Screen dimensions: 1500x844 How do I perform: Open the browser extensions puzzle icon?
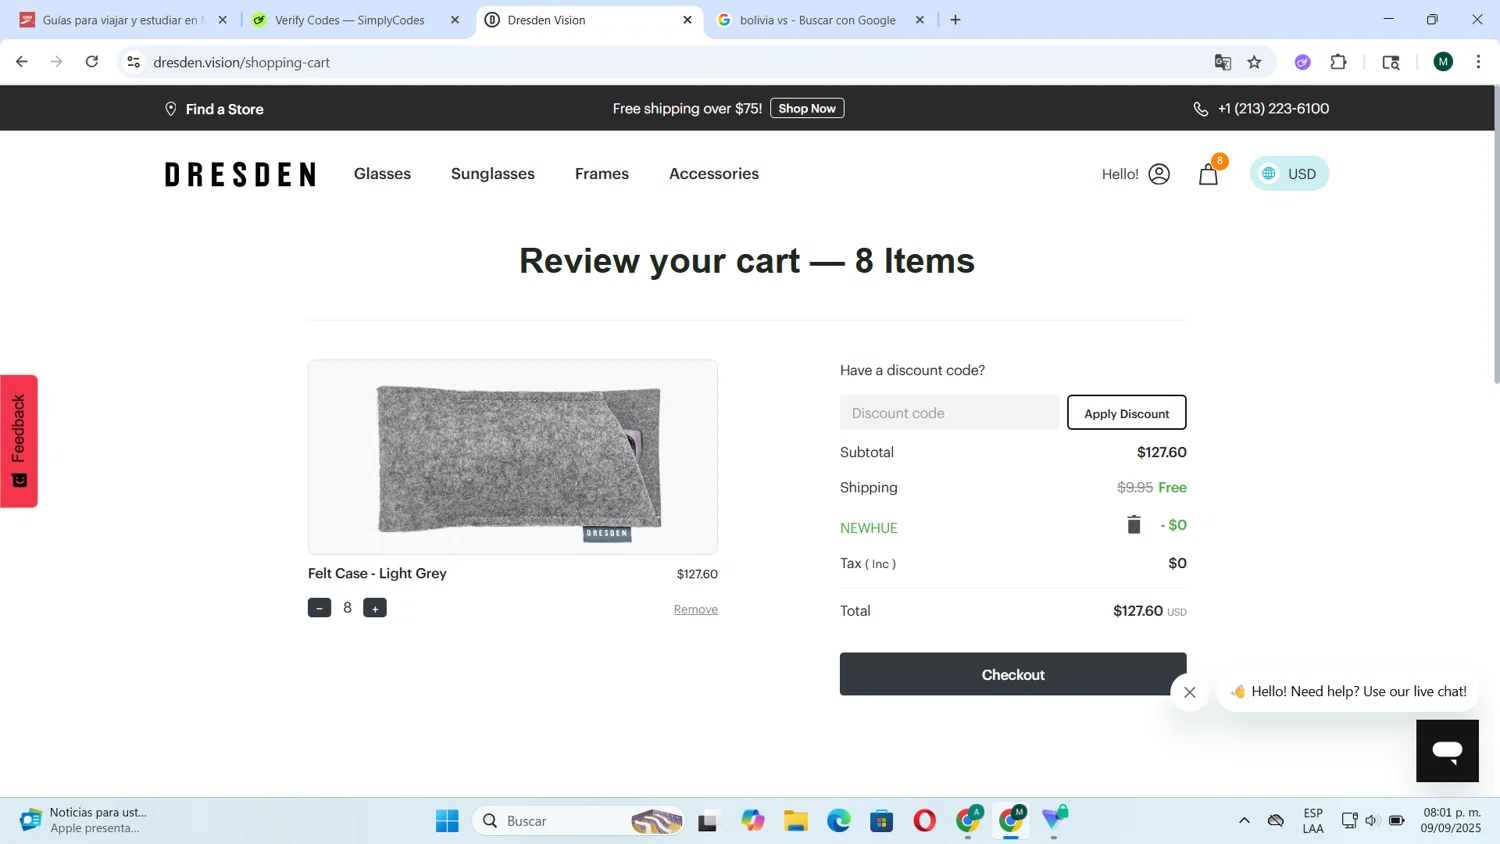[x=1338, y=62]
